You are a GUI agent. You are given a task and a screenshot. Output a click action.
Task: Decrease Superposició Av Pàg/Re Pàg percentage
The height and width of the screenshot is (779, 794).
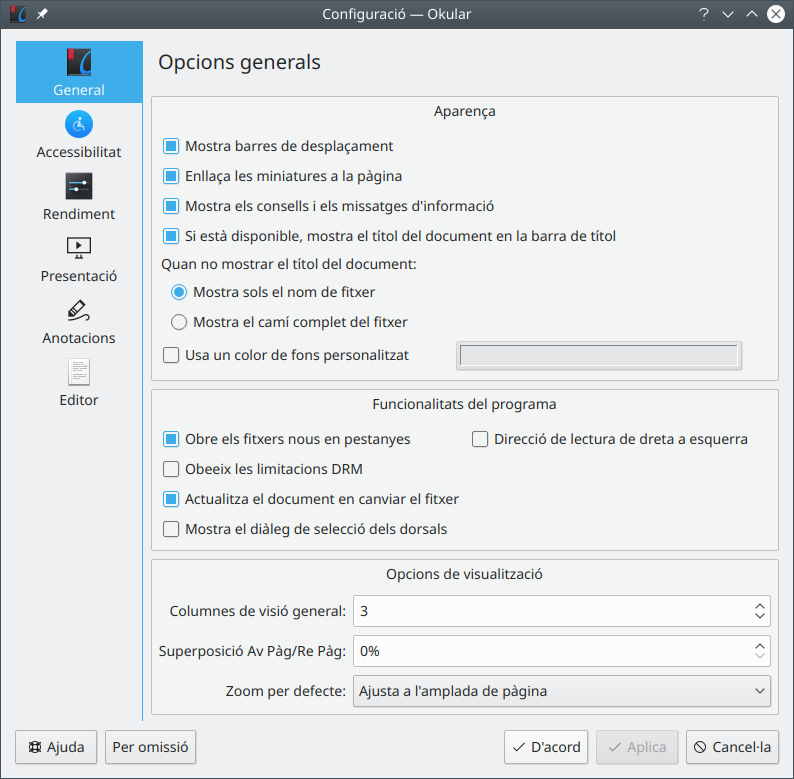click(760, 657)
